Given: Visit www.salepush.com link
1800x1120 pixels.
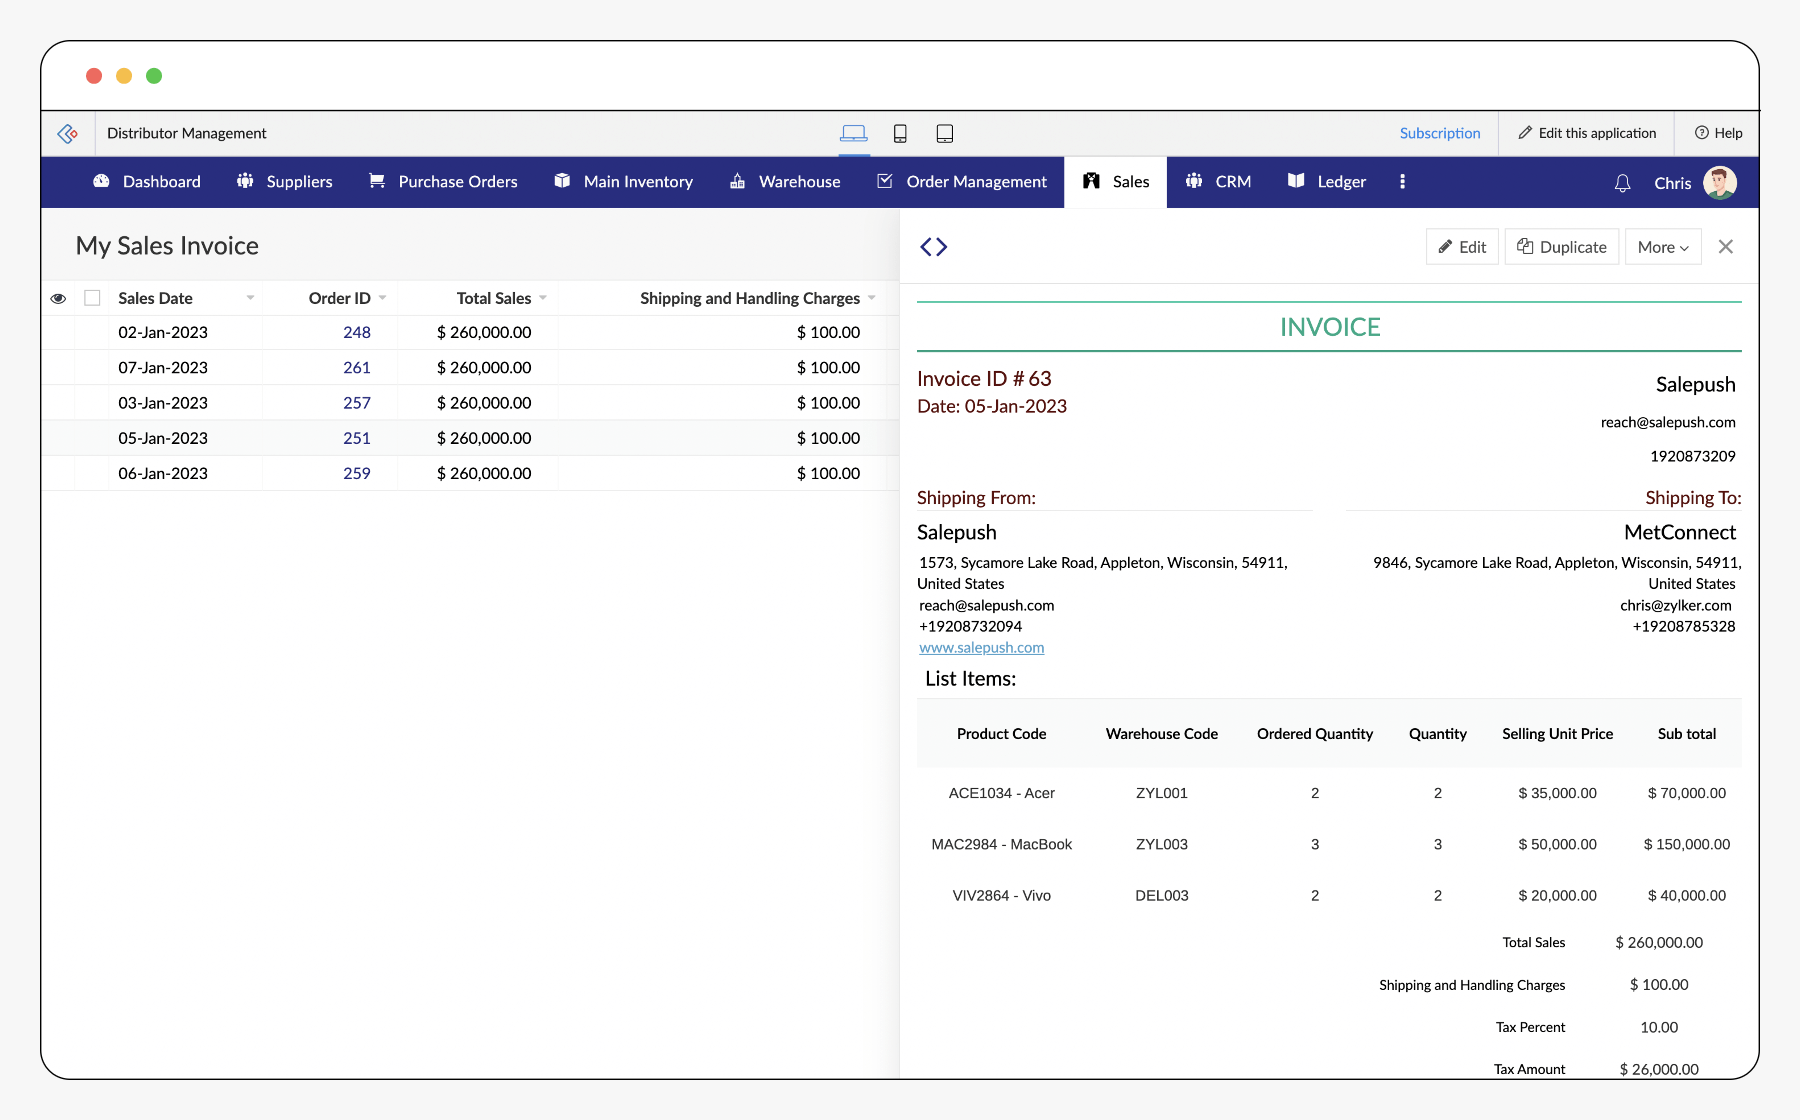Looking at the screenshot, I should click(981, 647).
